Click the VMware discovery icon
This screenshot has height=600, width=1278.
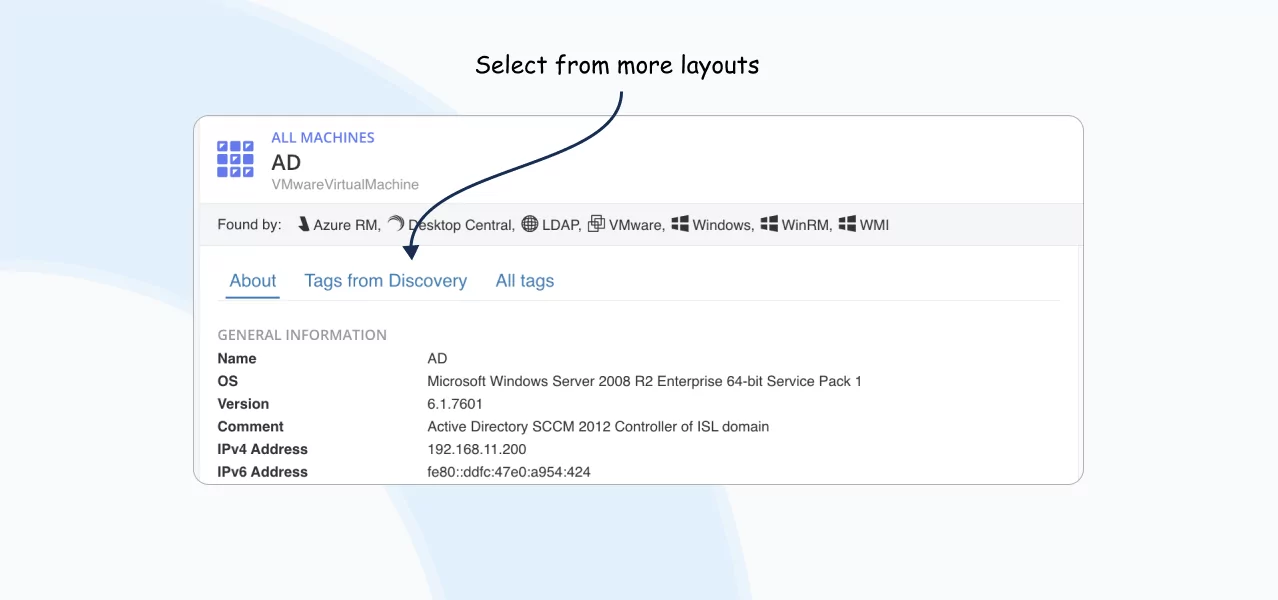coord(597,224)
